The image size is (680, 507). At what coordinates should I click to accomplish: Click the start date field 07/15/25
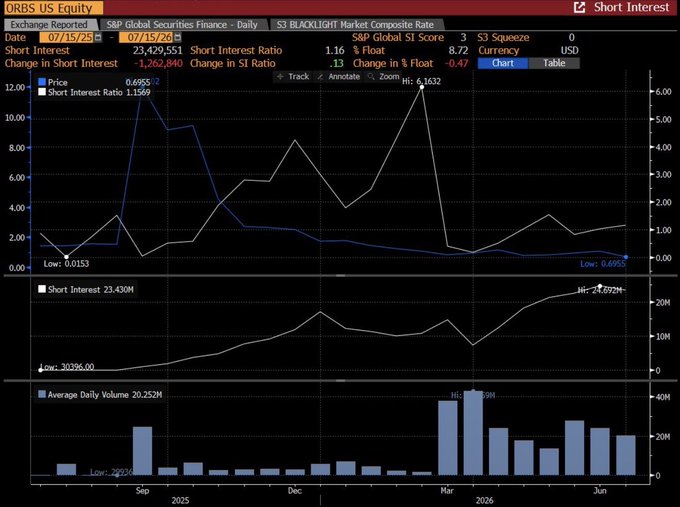point(67,37)
